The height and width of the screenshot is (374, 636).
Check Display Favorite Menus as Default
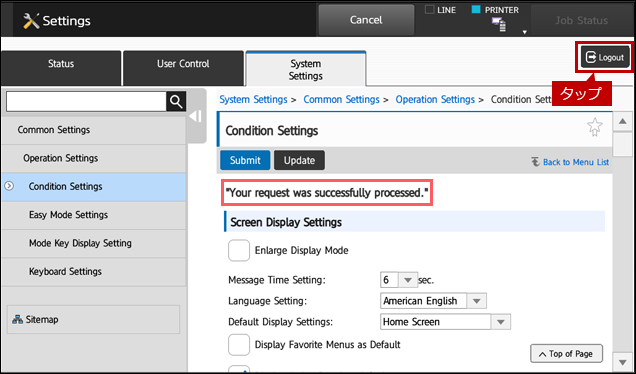pos(239,345)
